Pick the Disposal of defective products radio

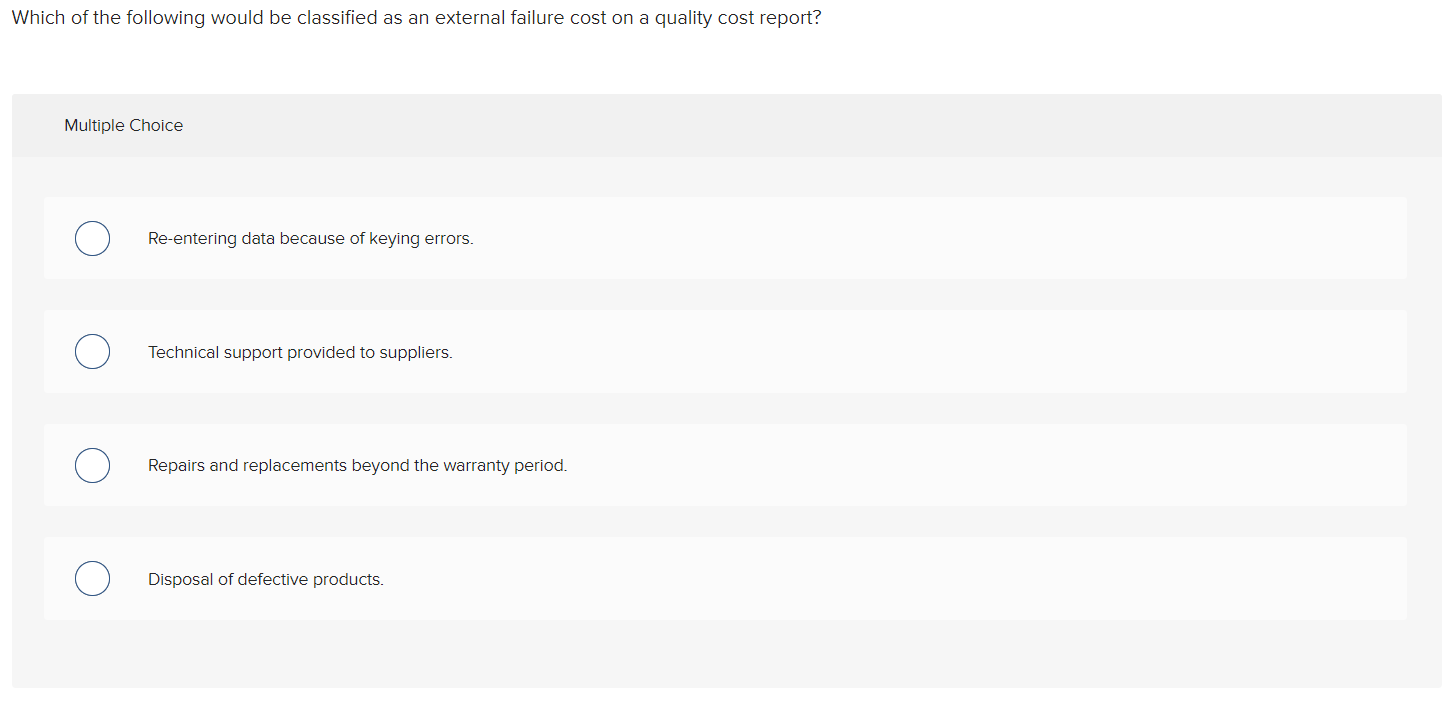[93, 579]
